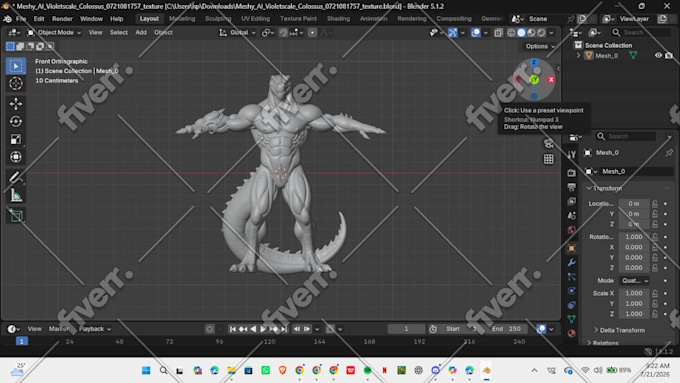Open shading options dropdown arrow

click(x=552, y=33)
